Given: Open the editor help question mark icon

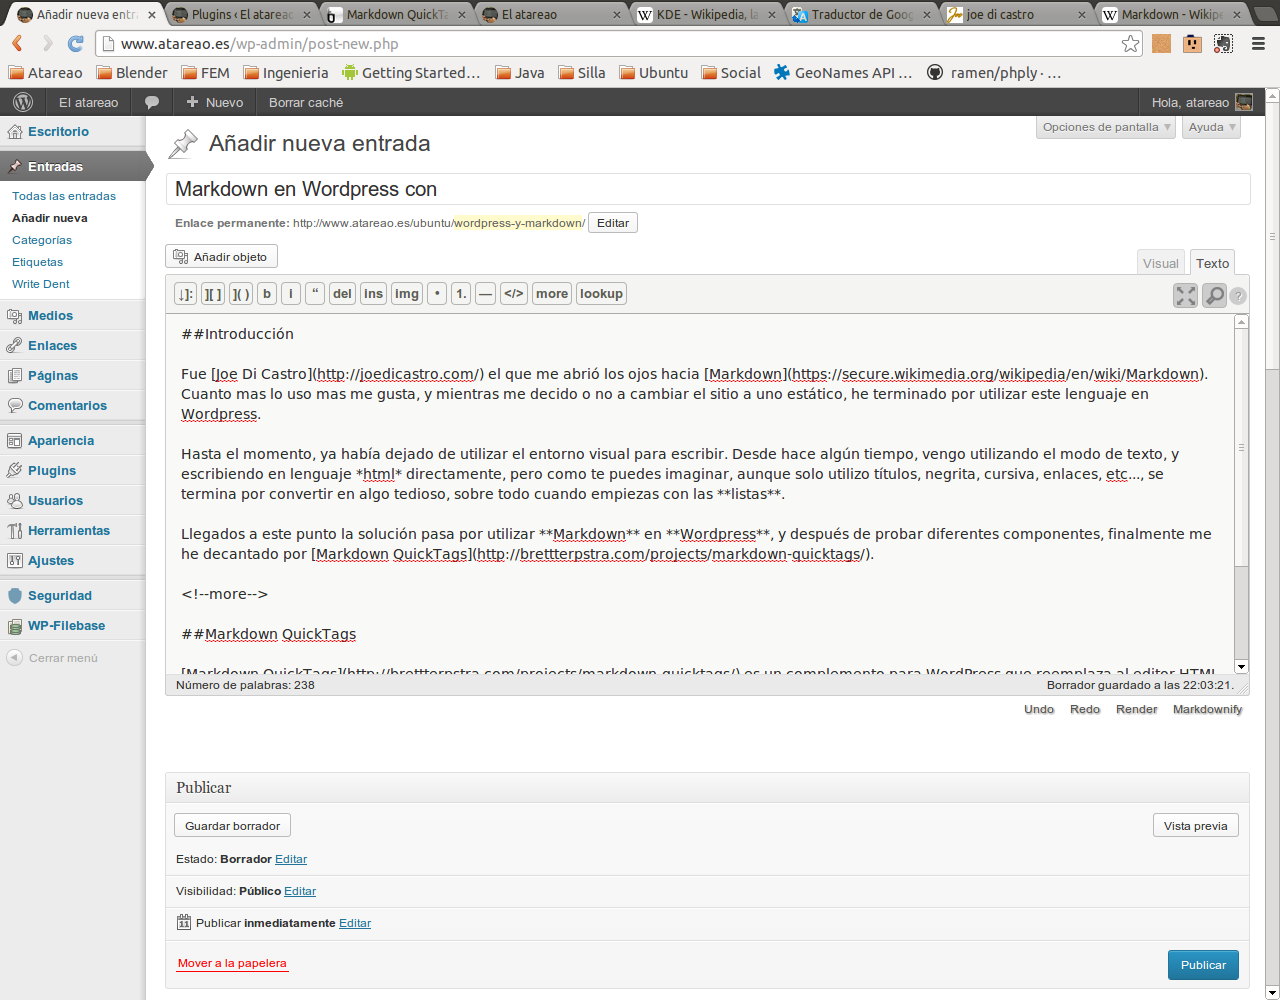Looking at the screenshot, I should tap(1238, 296).
